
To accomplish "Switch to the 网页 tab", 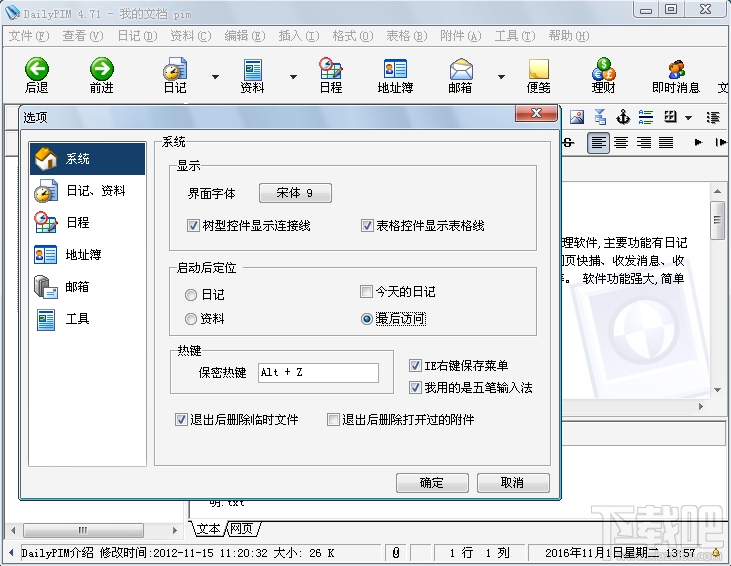I will point(241,529).
